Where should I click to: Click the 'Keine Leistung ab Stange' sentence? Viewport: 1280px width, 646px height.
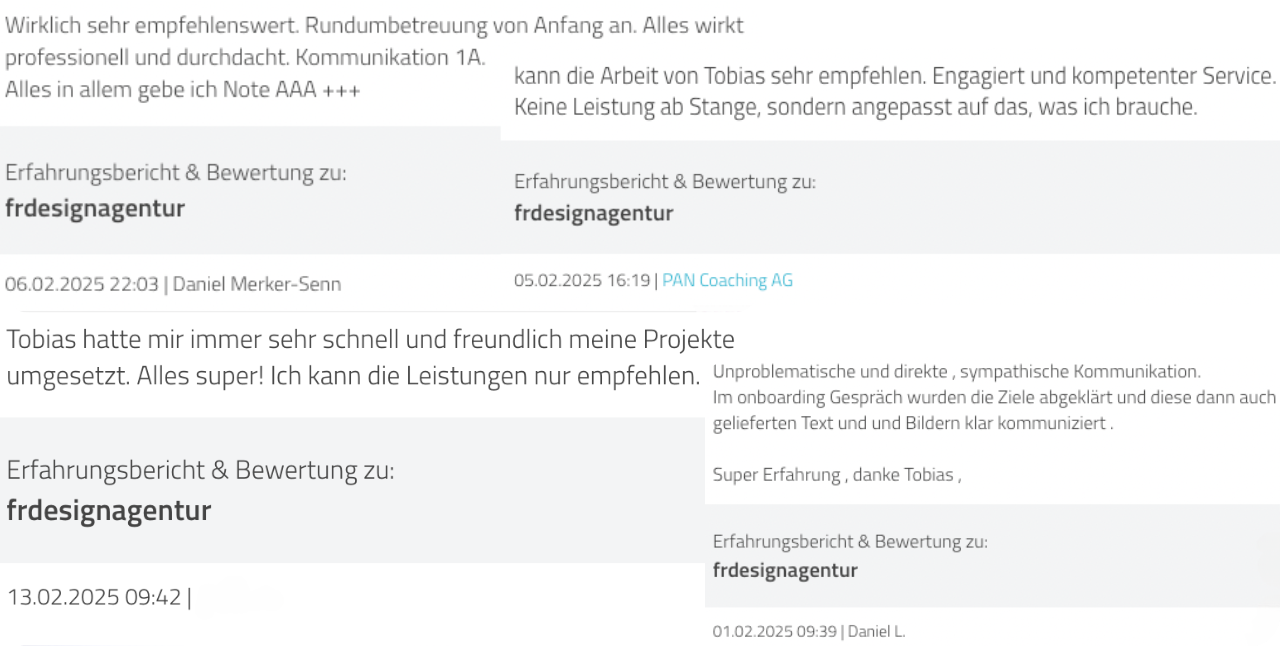[855, 107]
